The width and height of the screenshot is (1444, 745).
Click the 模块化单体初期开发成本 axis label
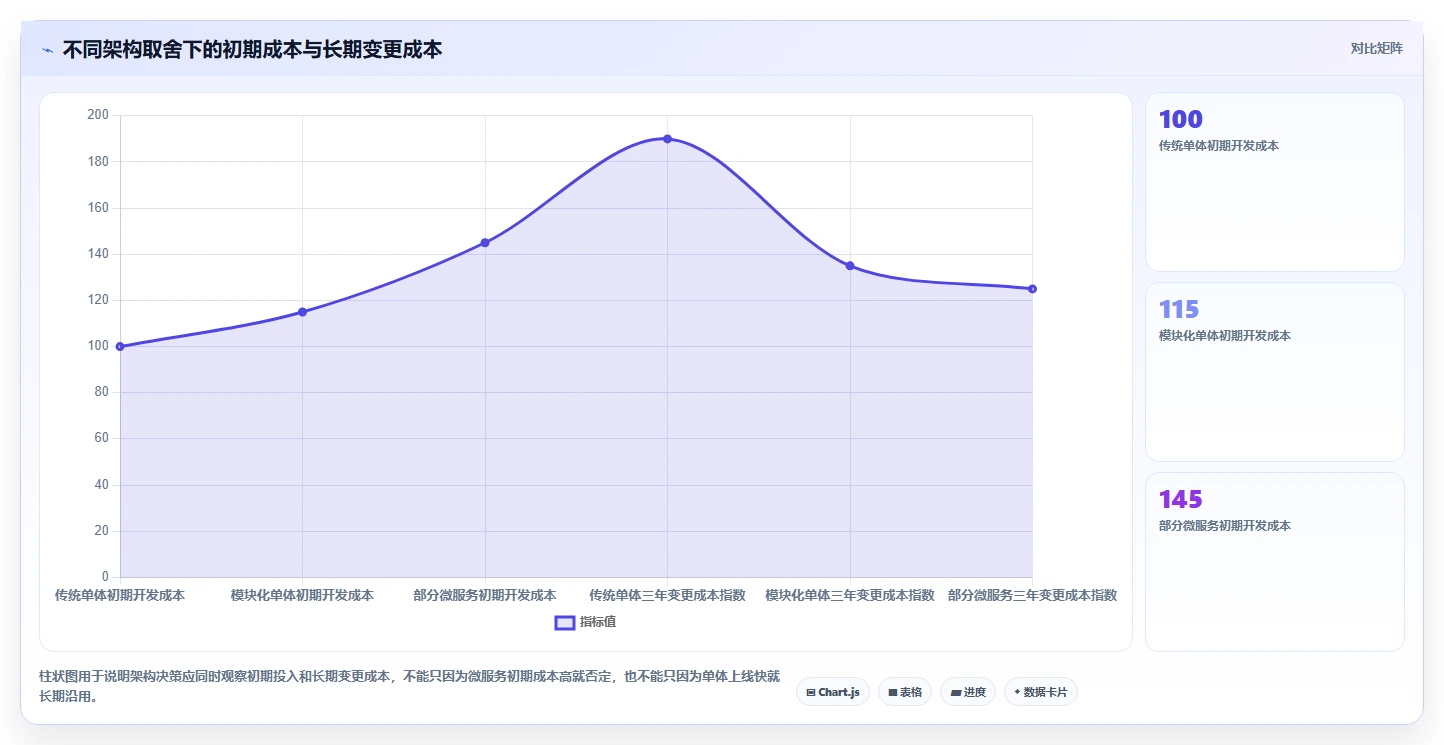pos(302,595)
